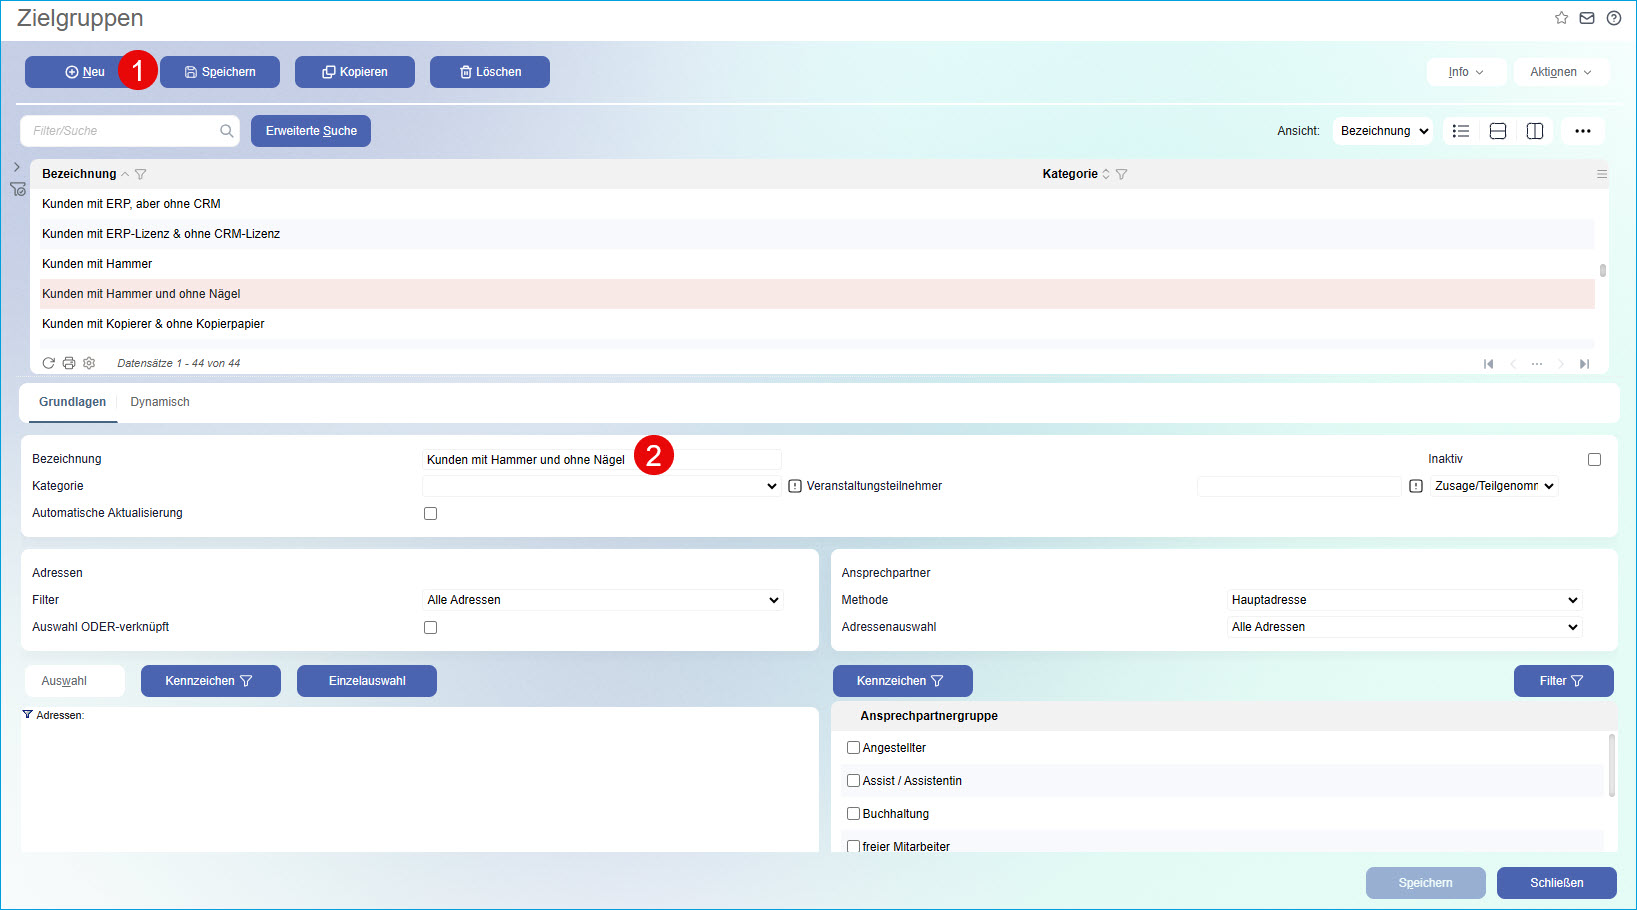This screenshot has width=1637, height=910.
Task: Jump to last page of records
Action: pyautogui.click(x=1584, y=364)
